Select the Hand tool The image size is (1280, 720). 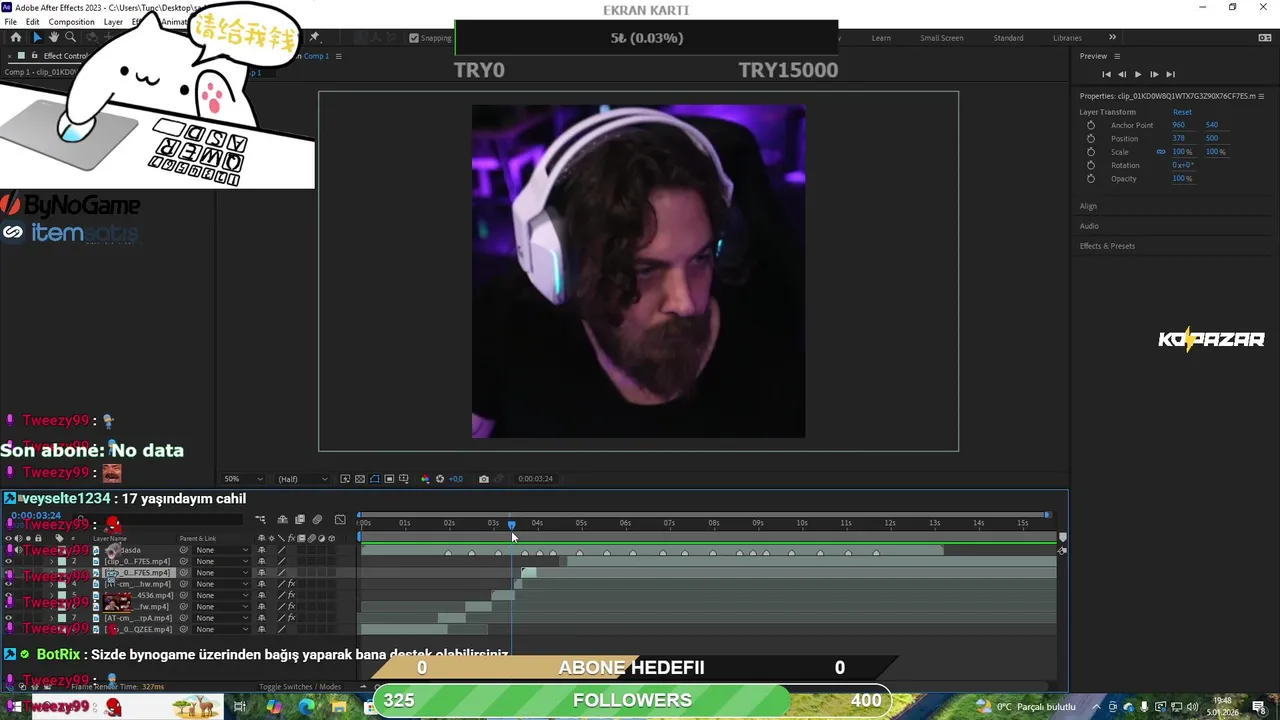(54, 37)
